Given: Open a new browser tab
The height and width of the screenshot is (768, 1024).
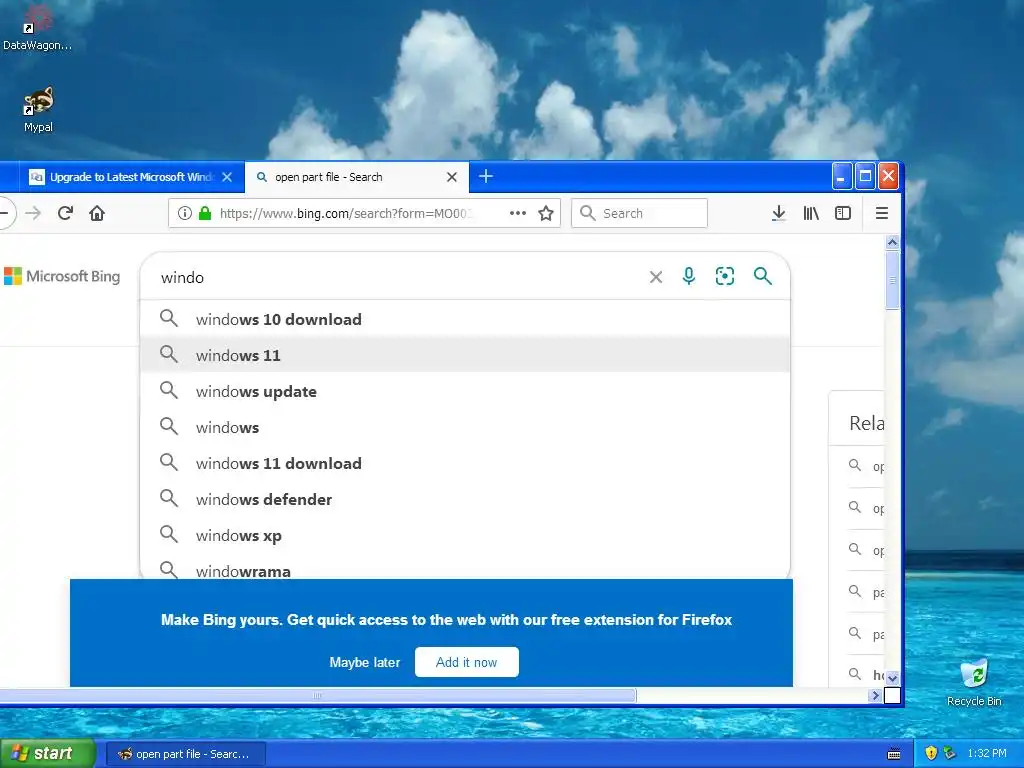Looking at the screenshot, I should pos(486,176).
